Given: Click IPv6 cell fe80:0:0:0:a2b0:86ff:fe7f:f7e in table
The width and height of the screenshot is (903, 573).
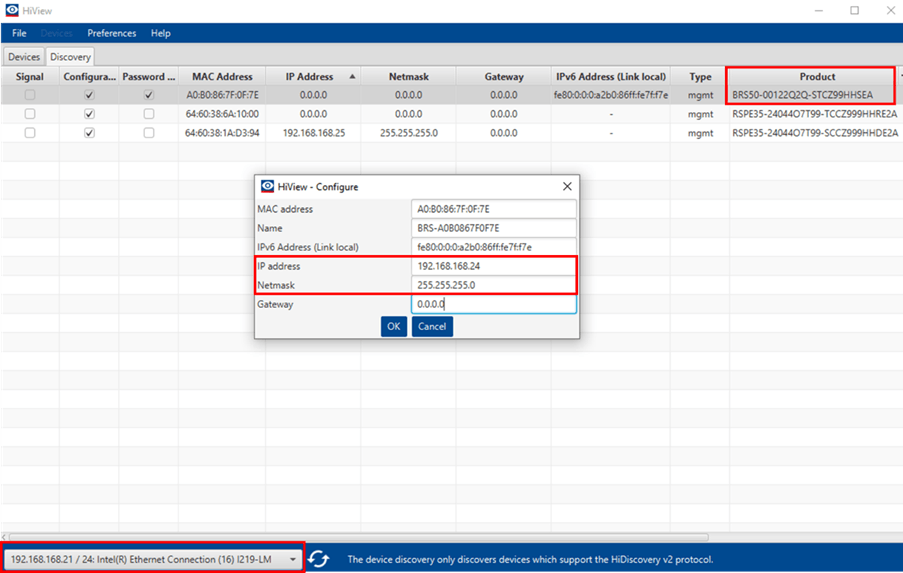Looking at the screenshot, I should [611, 95].
